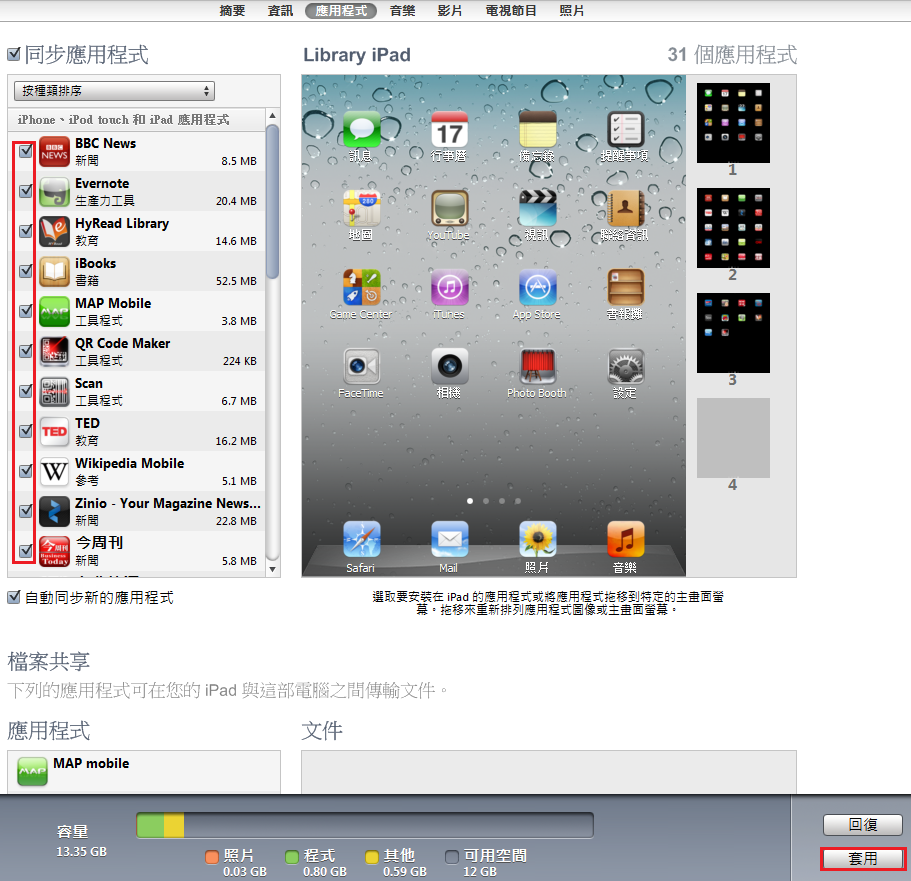Screen dimensions: 911x881
Task: Uncheck the Evernote checkbox
Action: pos(26,191)
